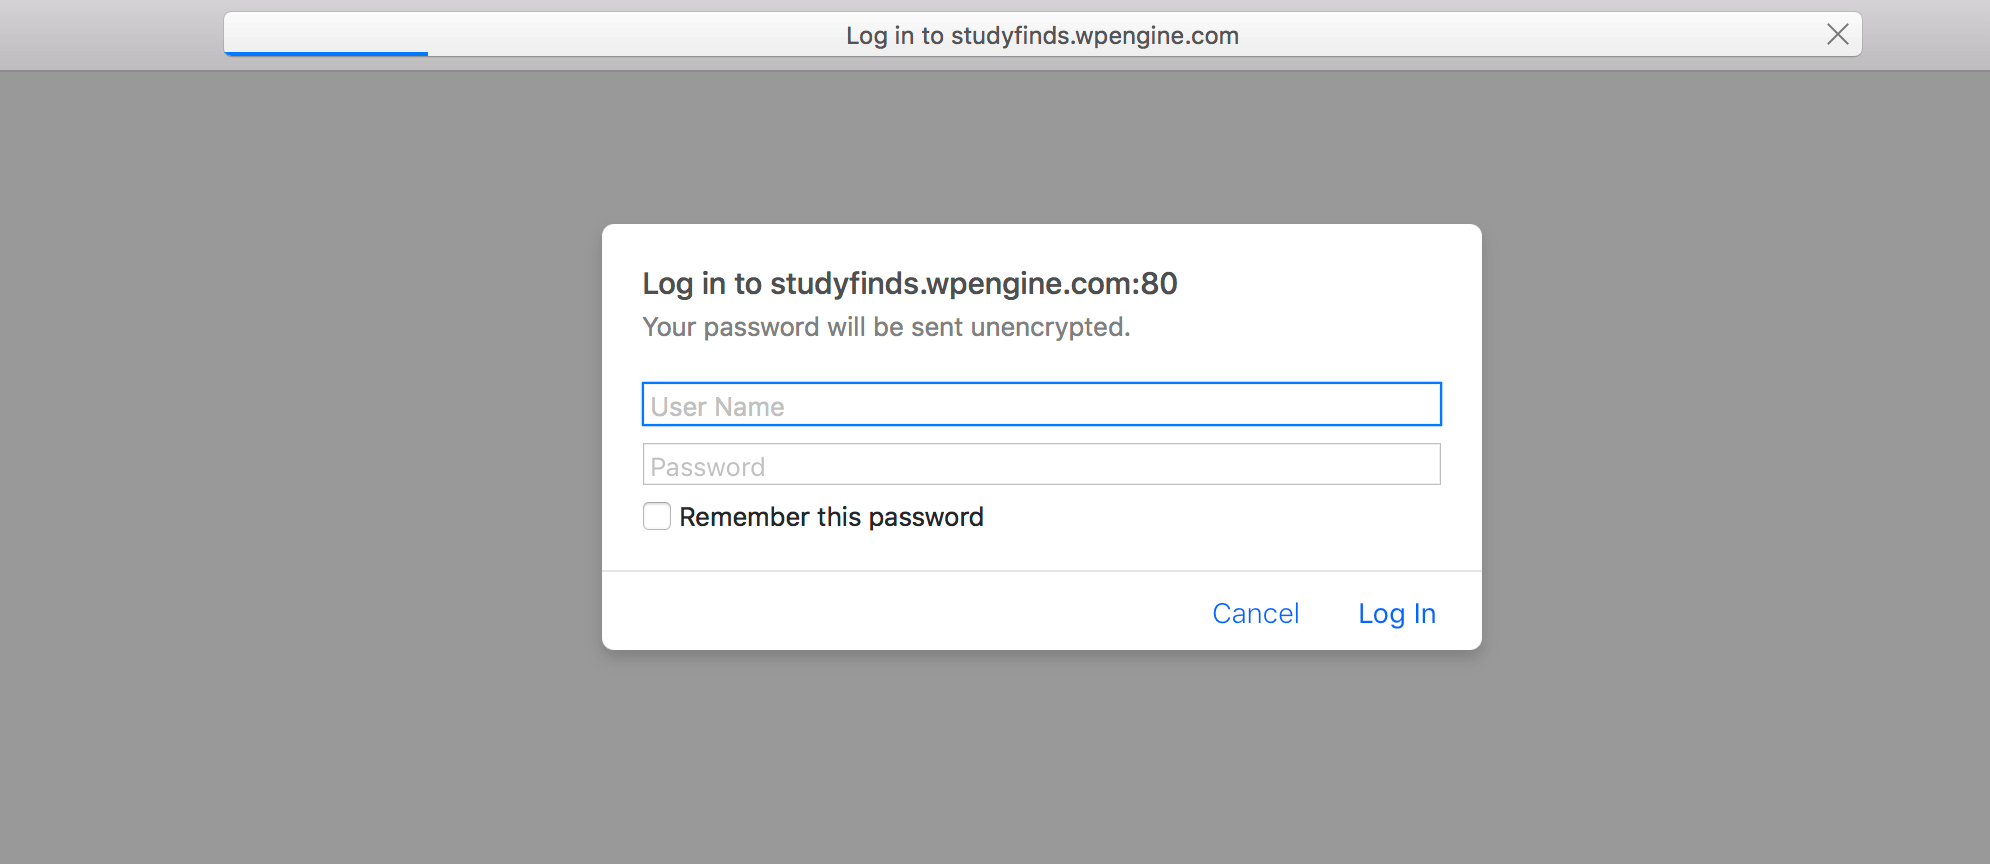Click the white footer area left of Cancel

[900, 611]
